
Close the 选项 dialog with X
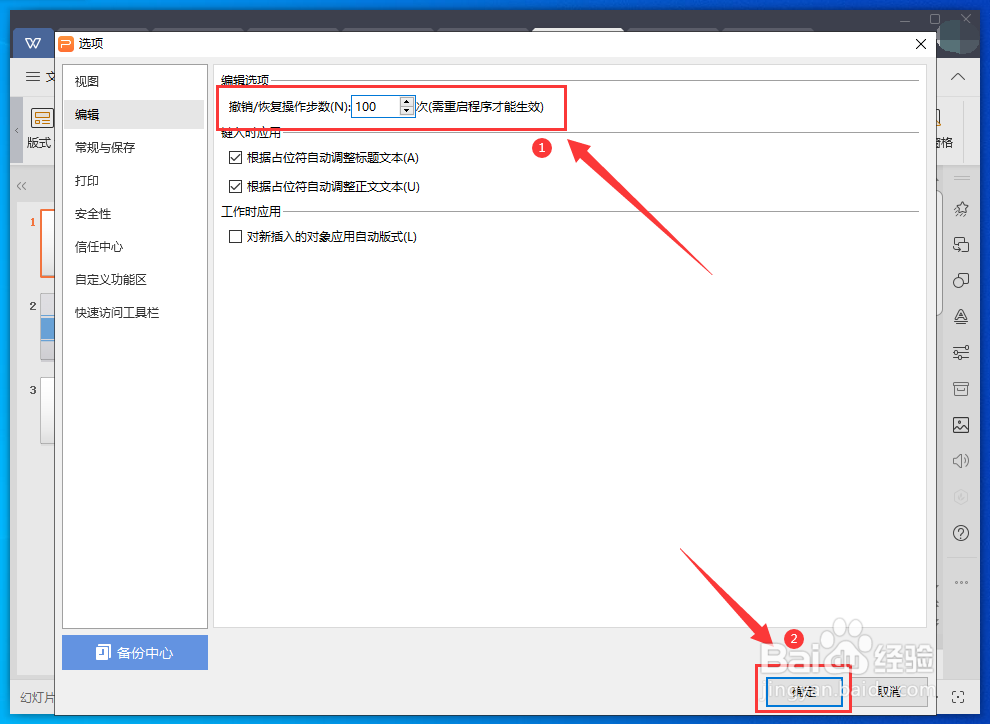point(921,44)
